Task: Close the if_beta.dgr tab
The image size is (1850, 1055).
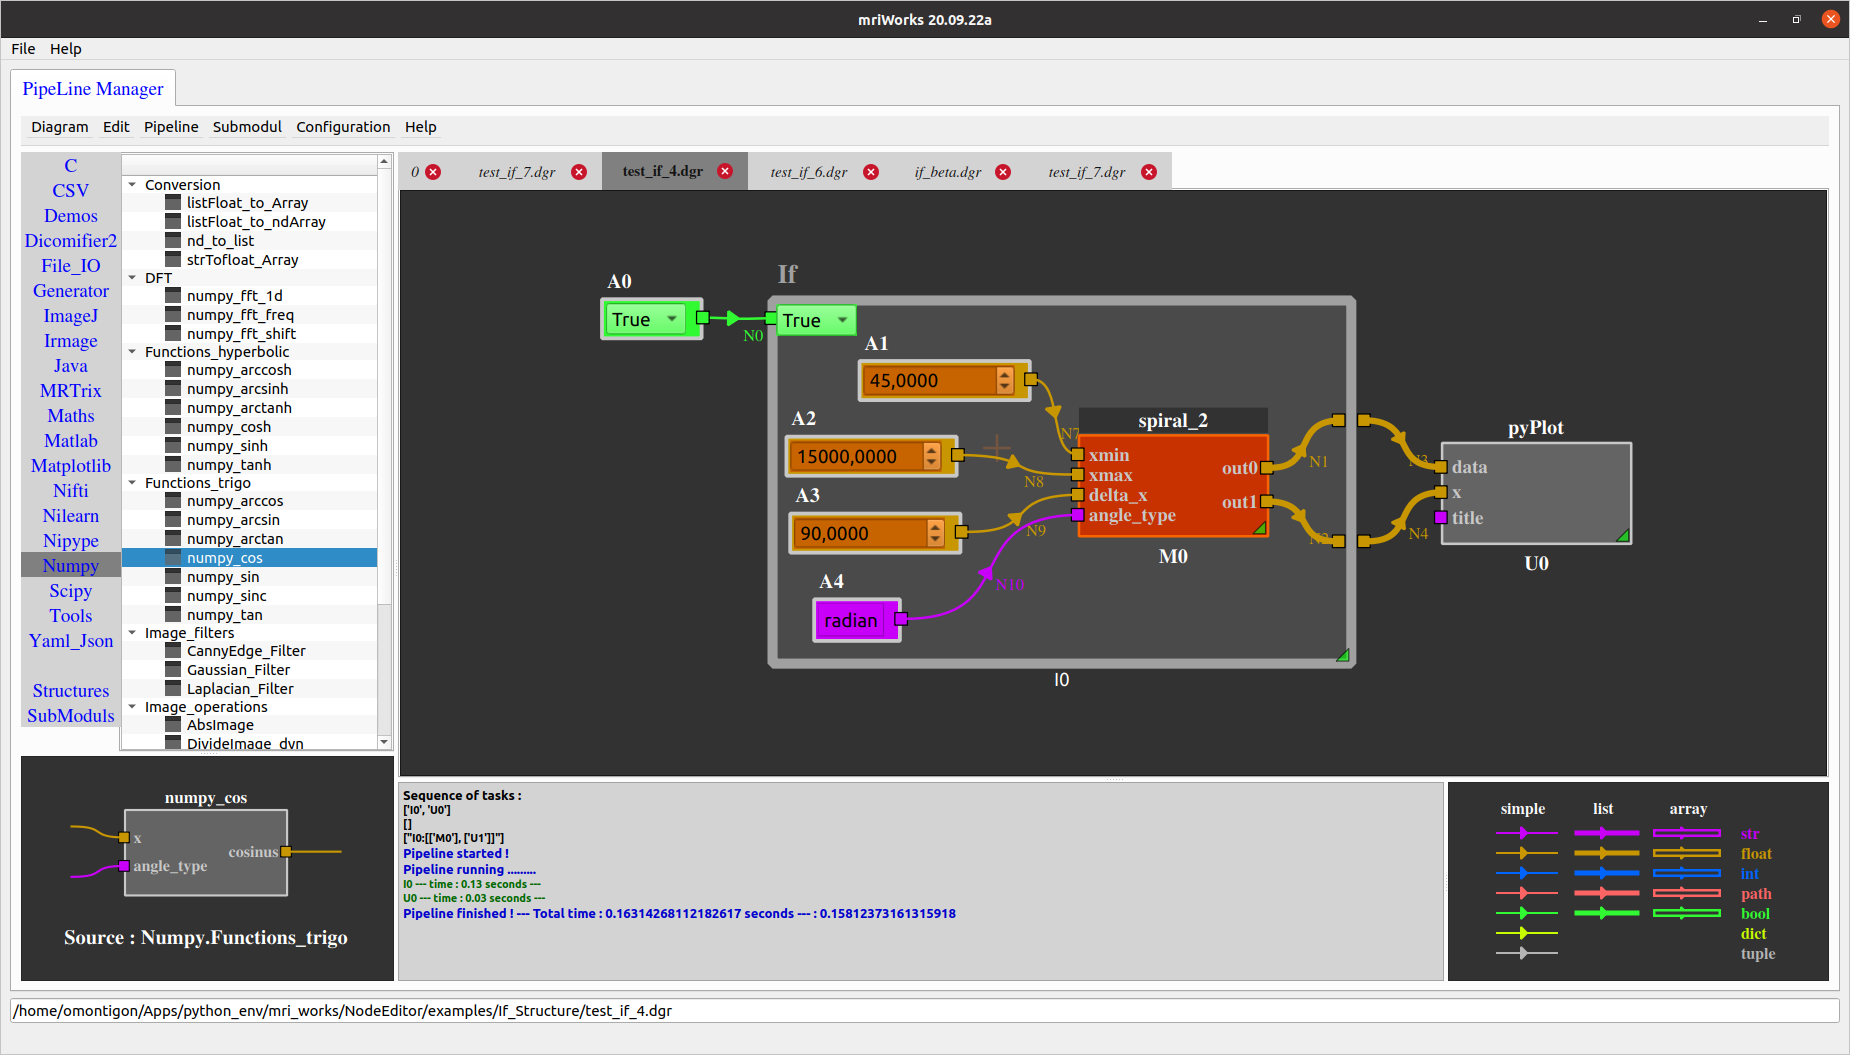Action: [x=1003, y=172]
